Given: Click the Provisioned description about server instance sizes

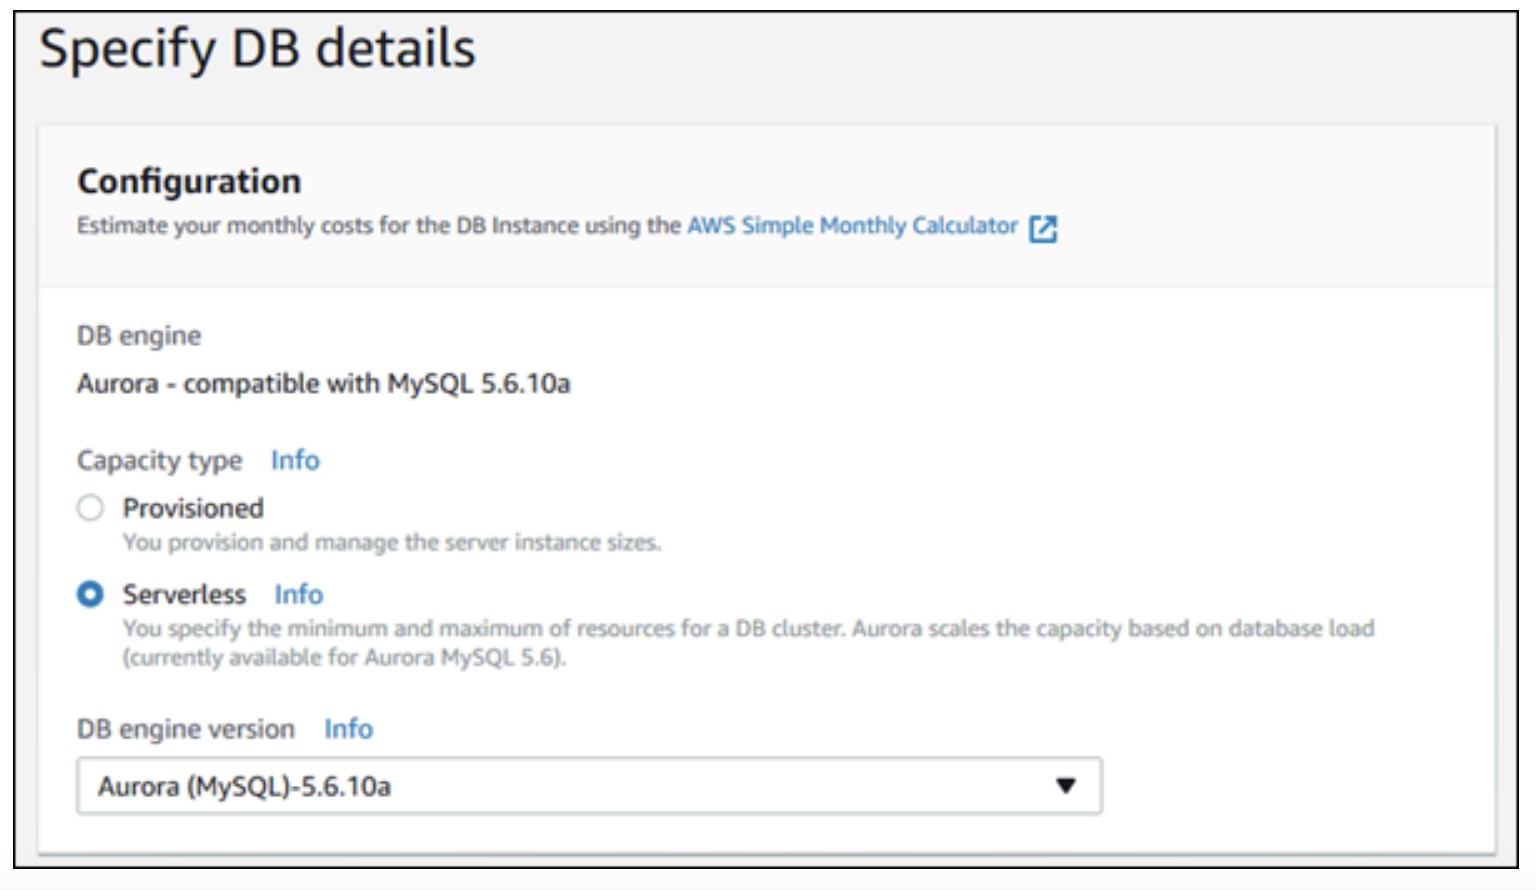Looking at the screenshot, I should (391, 542).
